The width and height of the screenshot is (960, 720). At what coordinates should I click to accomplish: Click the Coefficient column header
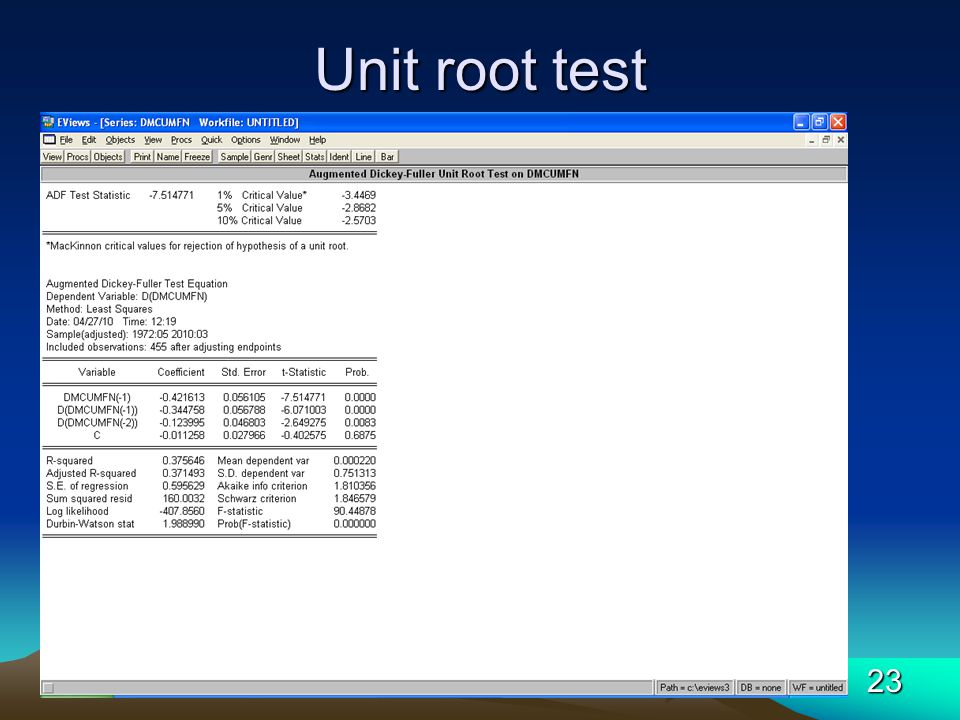pyautogui.click(x=181, y=372)
